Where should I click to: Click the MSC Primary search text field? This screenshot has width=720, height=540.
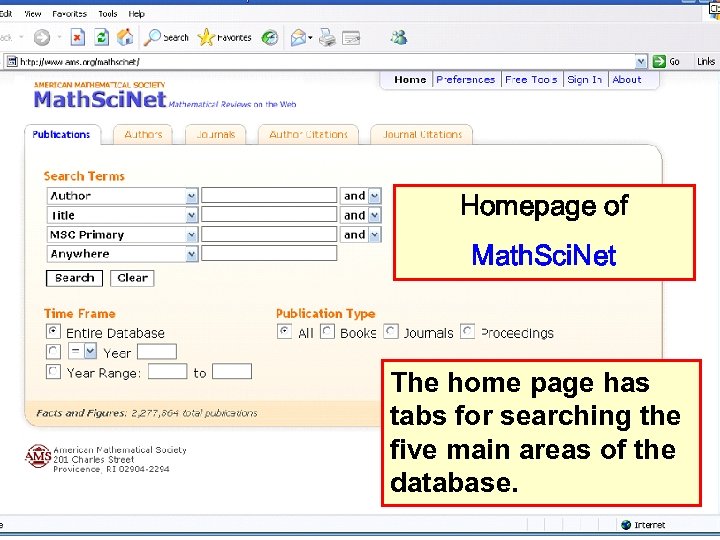pos(269,234)
